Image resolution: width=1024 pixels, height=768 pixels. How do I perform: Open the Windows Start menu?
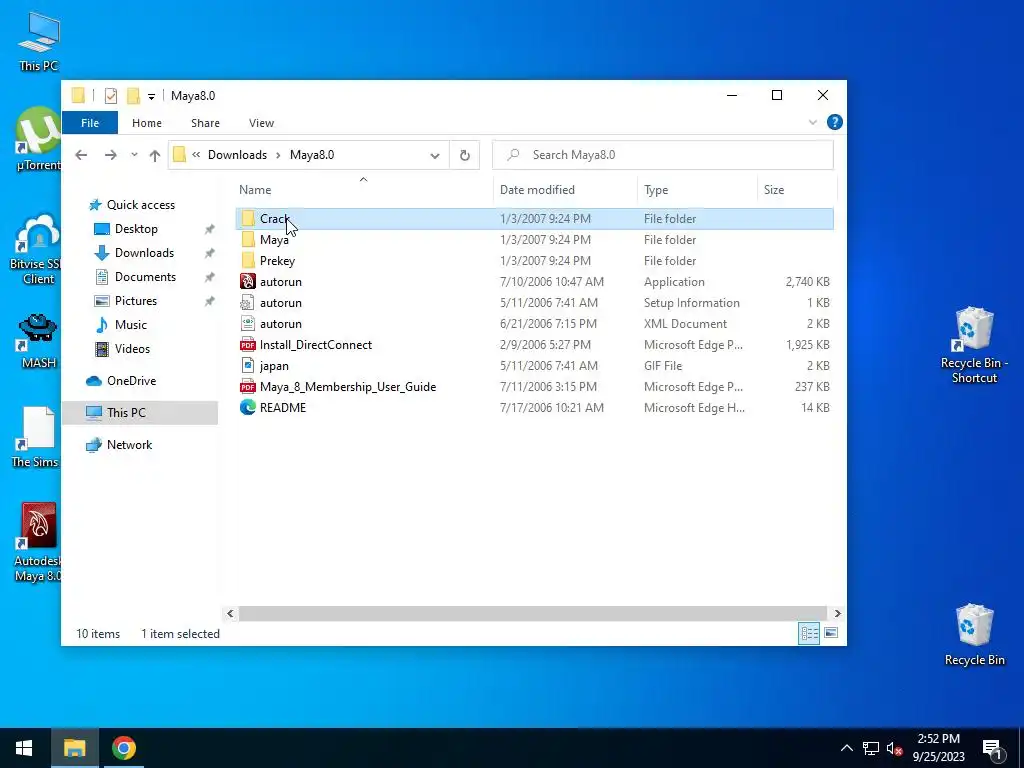[x=24, y=748]
